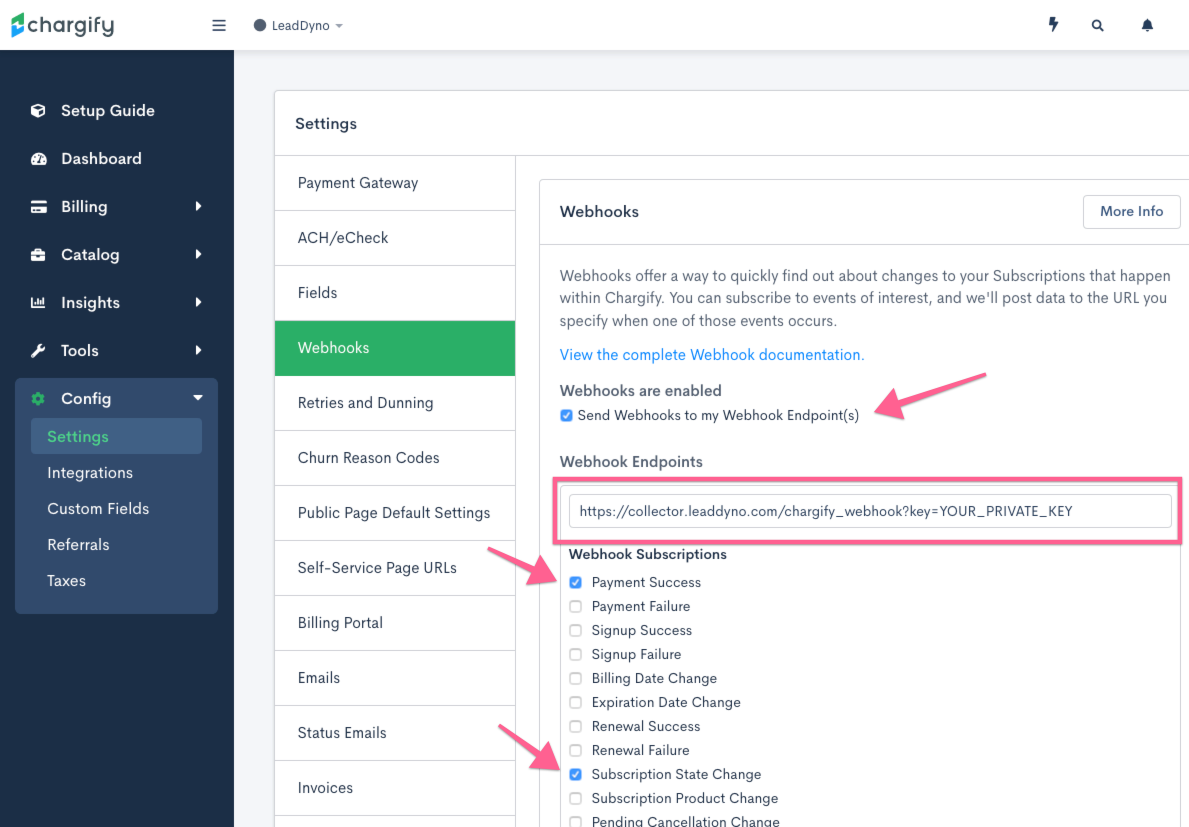Click the Config gear icon
Image resolution: width=1189 pixels, height=827 pixels.
point(38,399)
